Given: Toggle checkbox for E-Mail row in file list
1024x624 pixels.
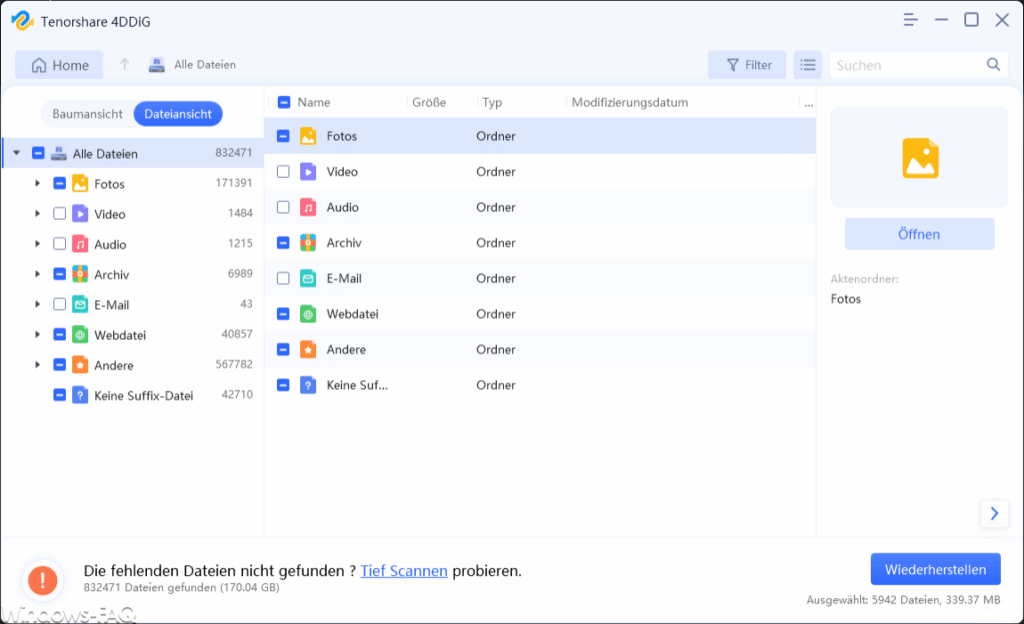Looking at the screenshot, I should point(283,278).
